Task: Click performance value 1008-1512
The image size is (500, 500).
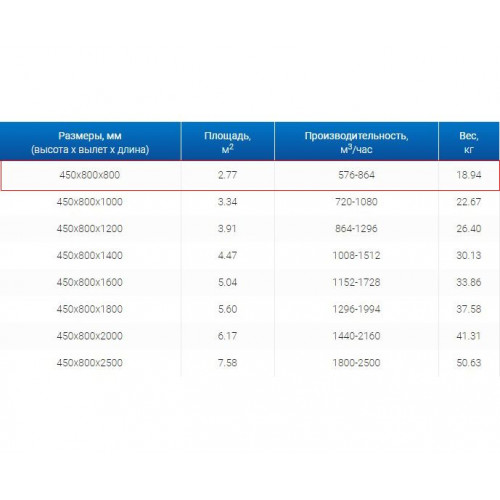Action: pyautogui.click(x=356, y=255)
